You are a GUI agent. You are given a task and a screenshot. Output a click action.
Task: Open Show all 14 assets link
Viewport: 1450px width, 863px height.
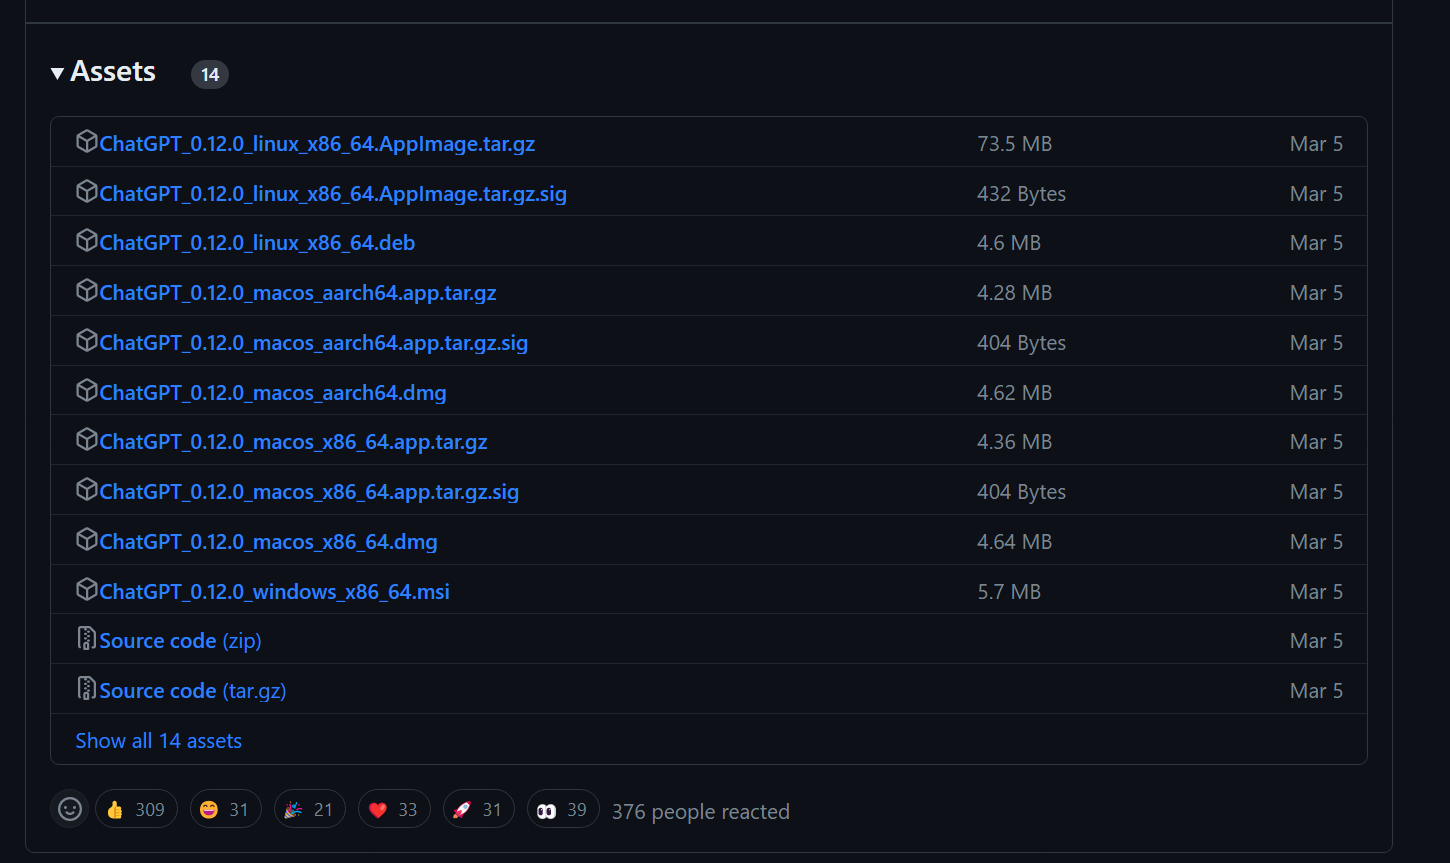pyautogui.click(x=158, y=741)
